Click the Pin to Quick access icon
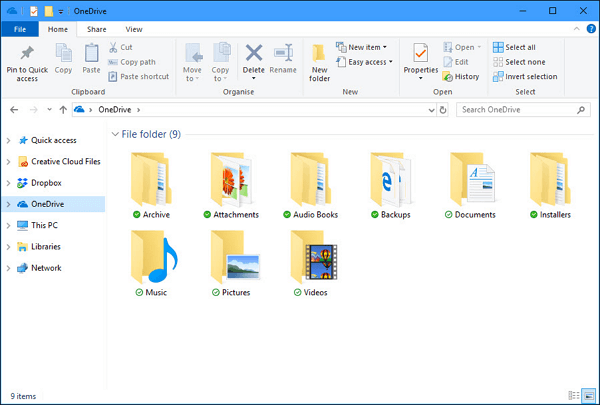The width and height of the screenshot is (600, 405). click(x=27, y=54)
